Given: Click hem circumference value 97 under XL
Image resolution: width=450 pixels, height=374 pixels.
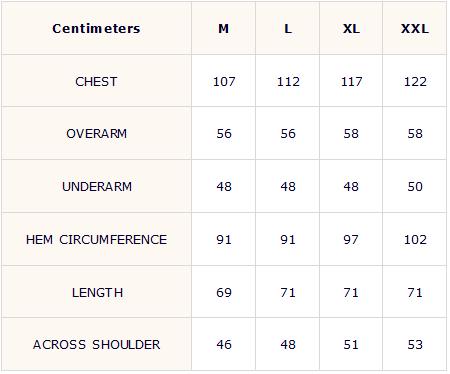Looking at the screenshot, I should pos(351,240).
